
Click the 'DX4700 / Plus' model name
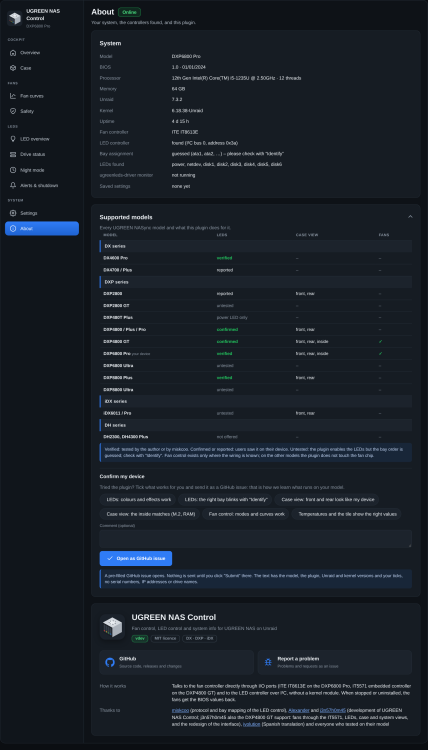tap(118, 270)
